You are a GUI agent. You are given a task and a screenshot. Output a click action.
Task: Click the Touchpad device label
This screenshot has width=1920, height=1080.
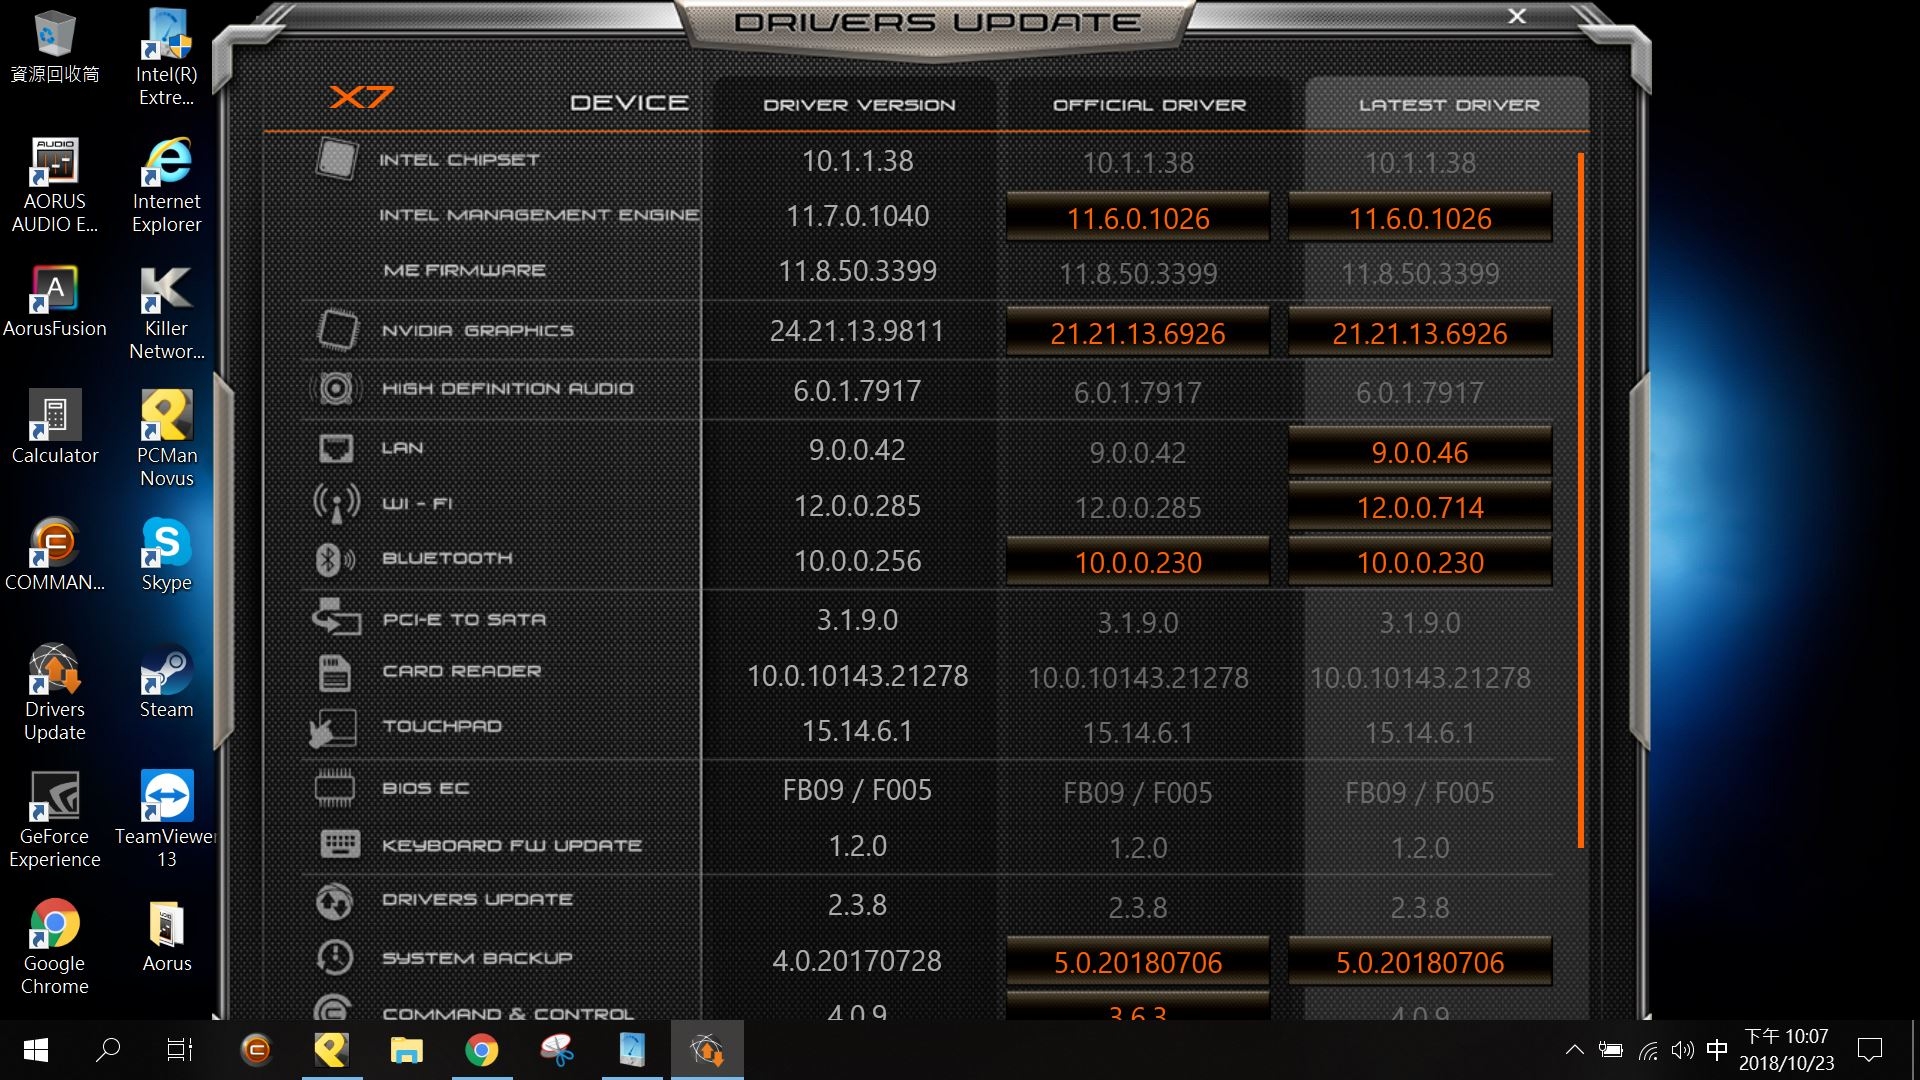click(442, 726)
